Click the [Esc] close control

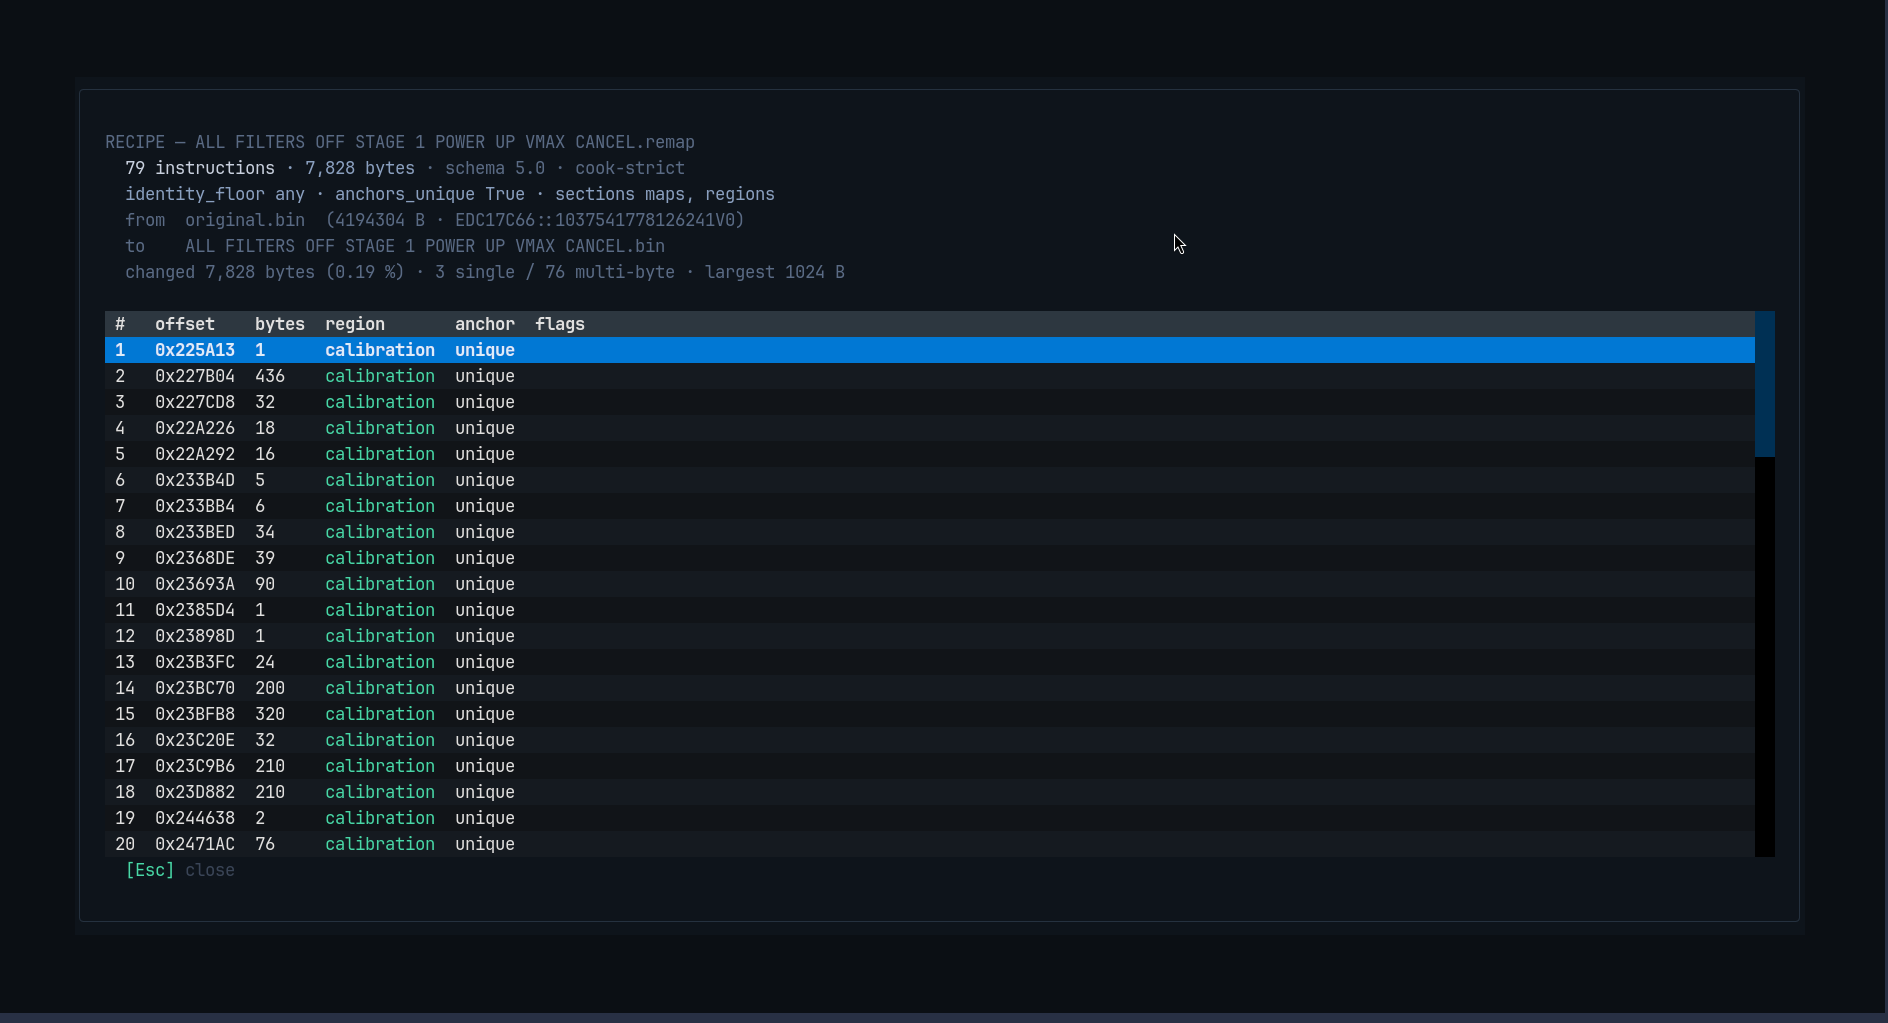point(180,870)
